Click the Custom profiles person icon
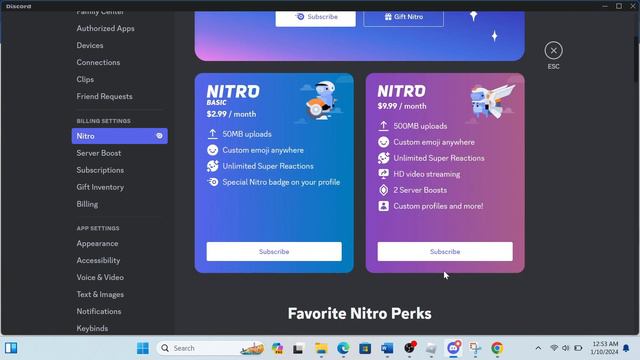The height and width of the screenshot is (360, 640). pyautogui.click(x=383, y=206)
